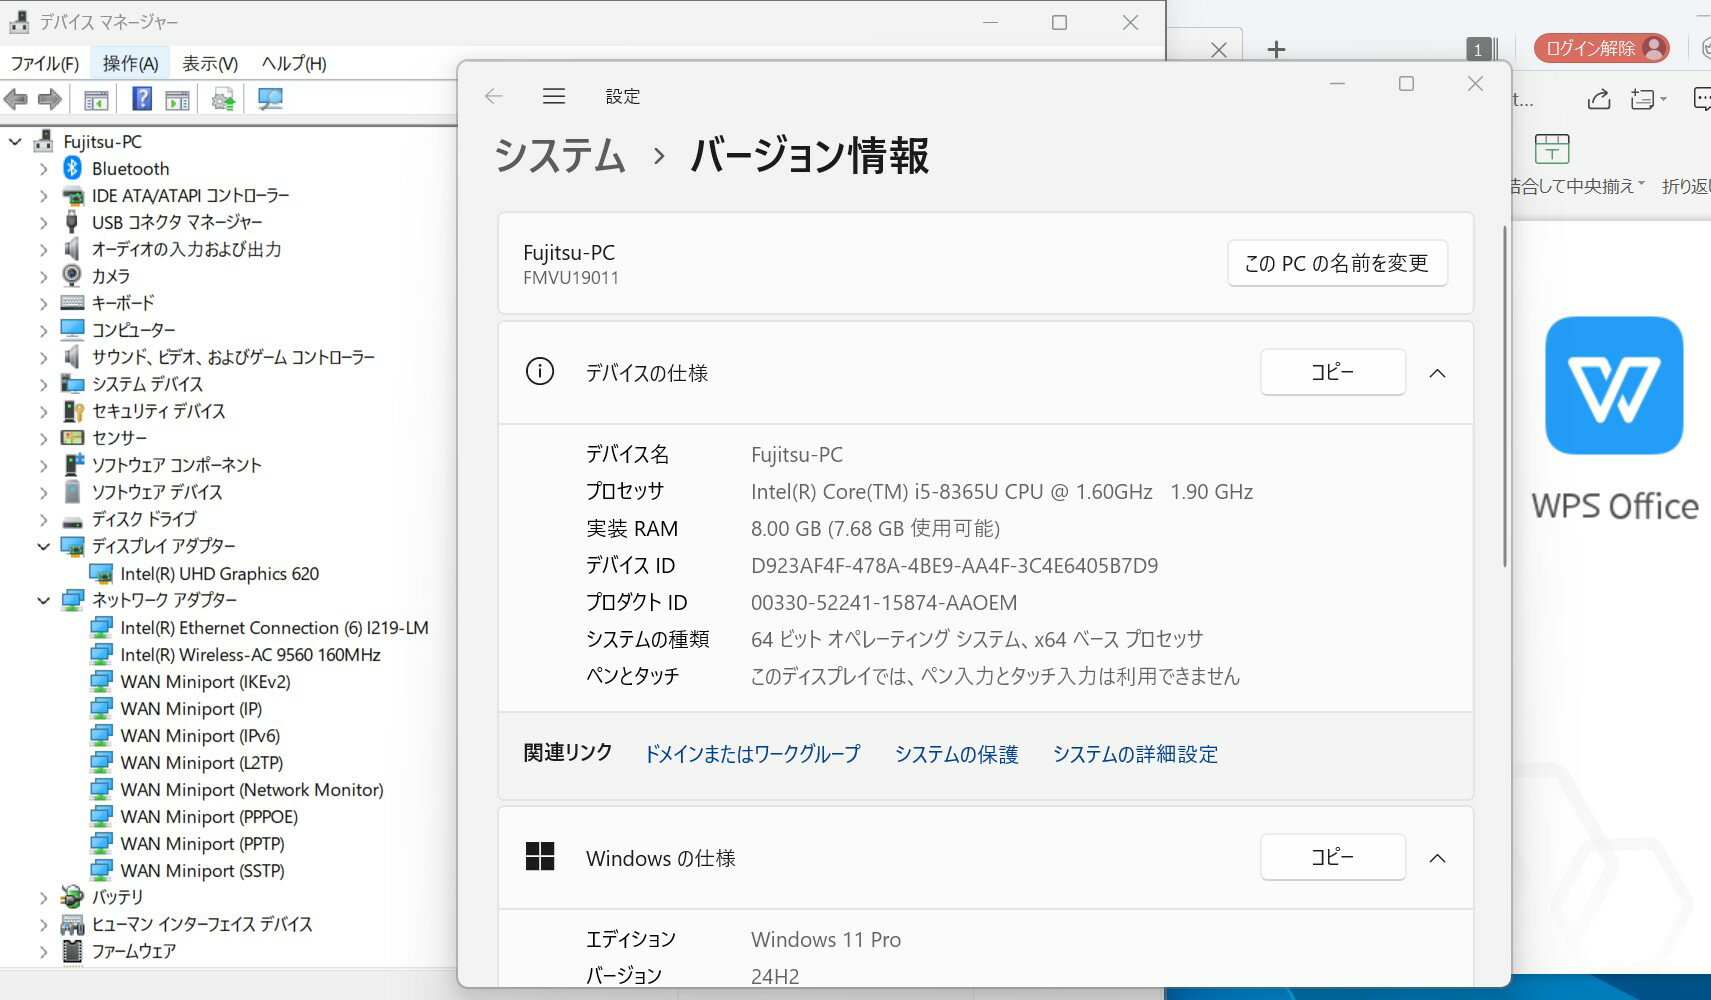This screenshot has height=1000, width=1711.
Task: Collapse the Windows の仕様 section chevron
Action: pos(1437,858)
